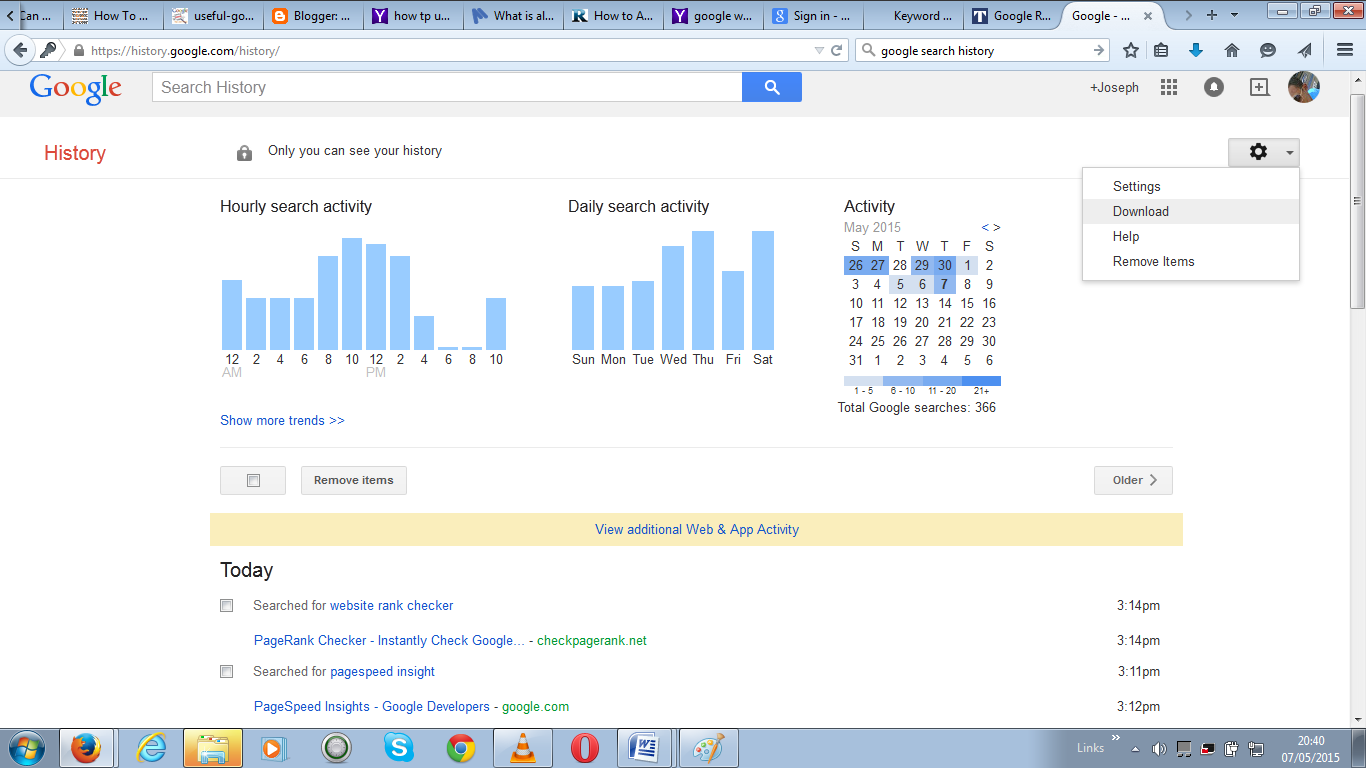Click the taskbar clock showing 20:40
Screen dimensions: 1366x768
point(1310,749)
